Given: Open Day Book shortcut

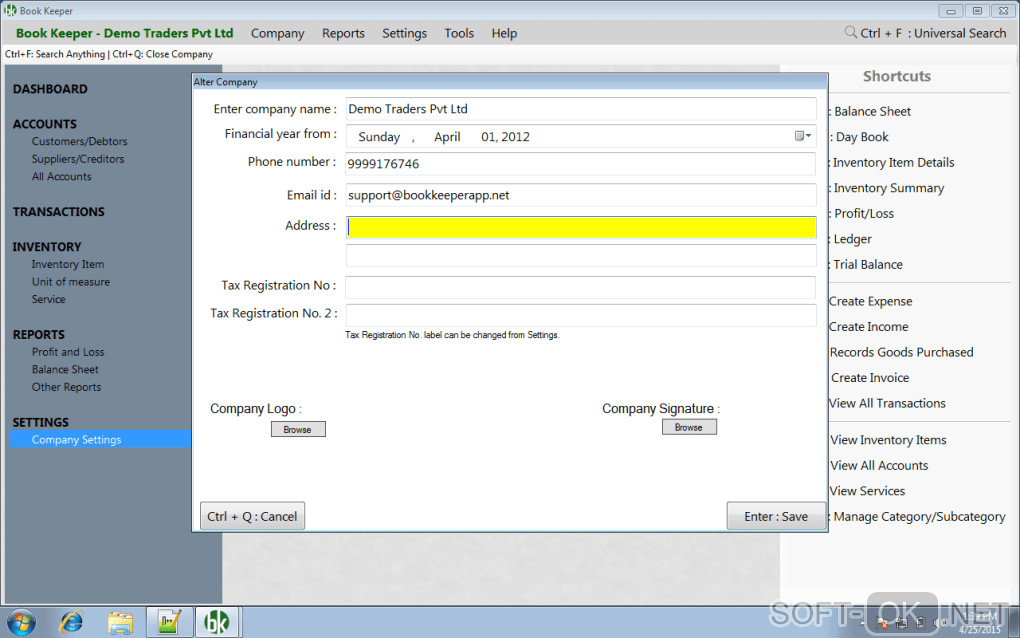Looking at the screenshot, I should [862, 137].
